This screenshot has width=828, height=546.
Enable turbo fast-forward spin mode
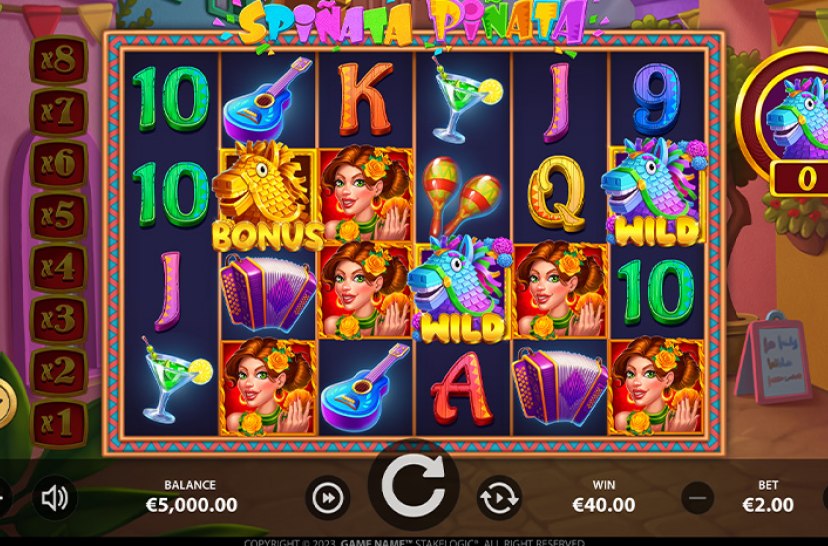(x=327, y=498)
